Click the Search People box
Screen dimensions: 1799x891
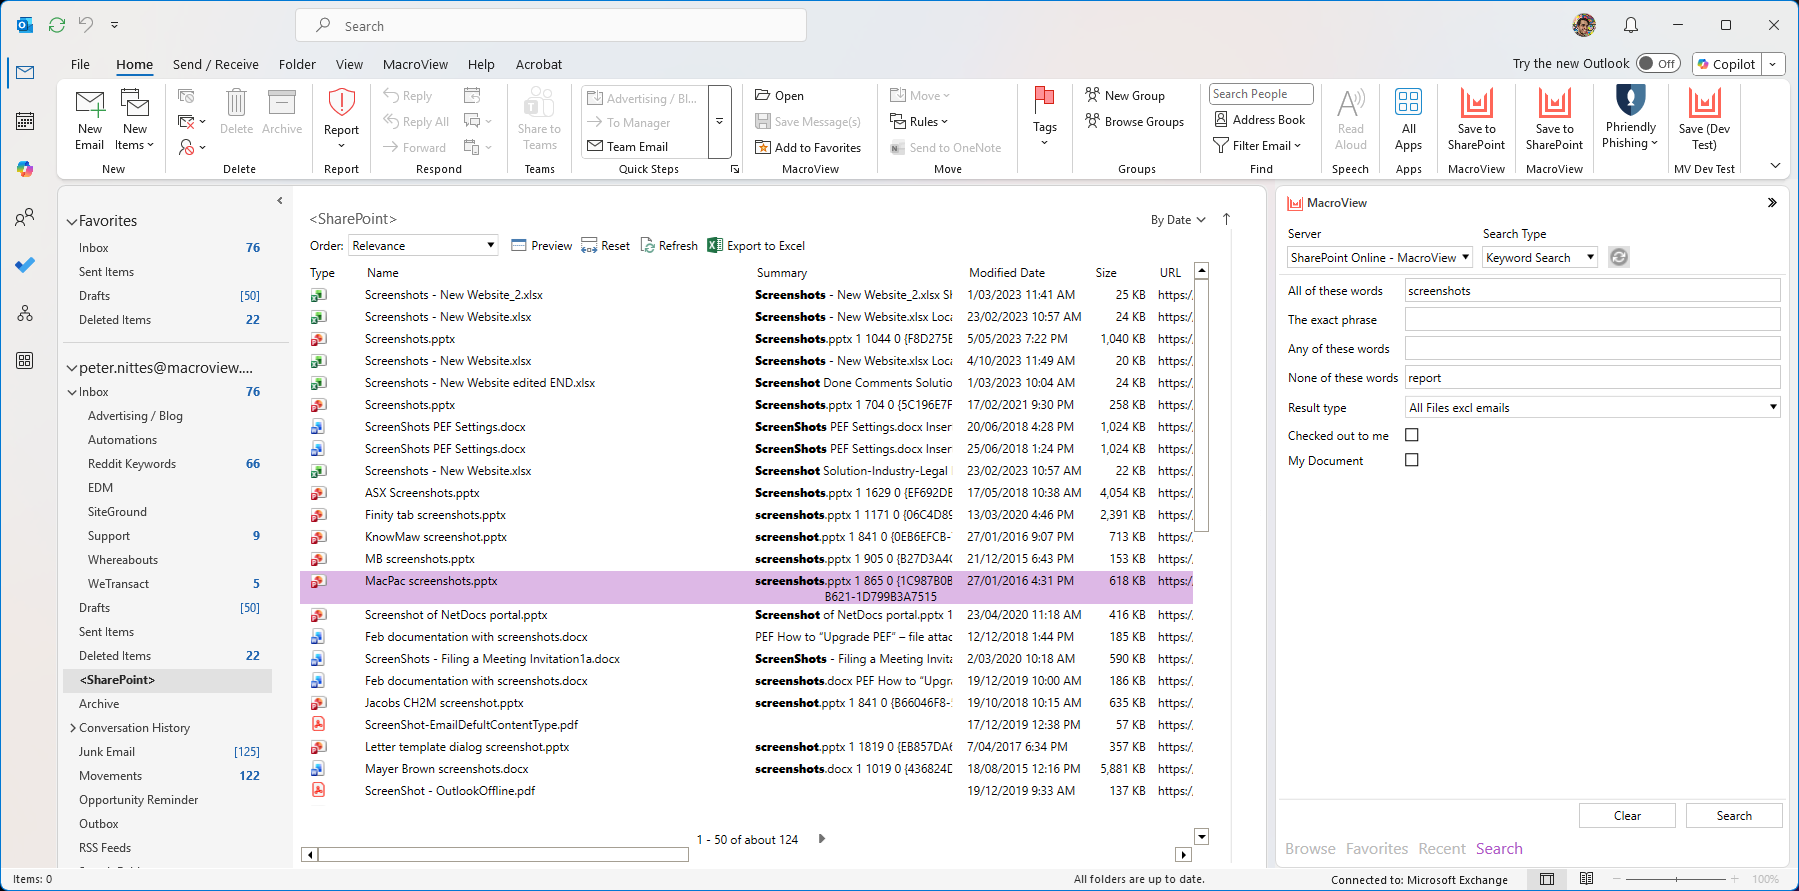coord(1261,94)
